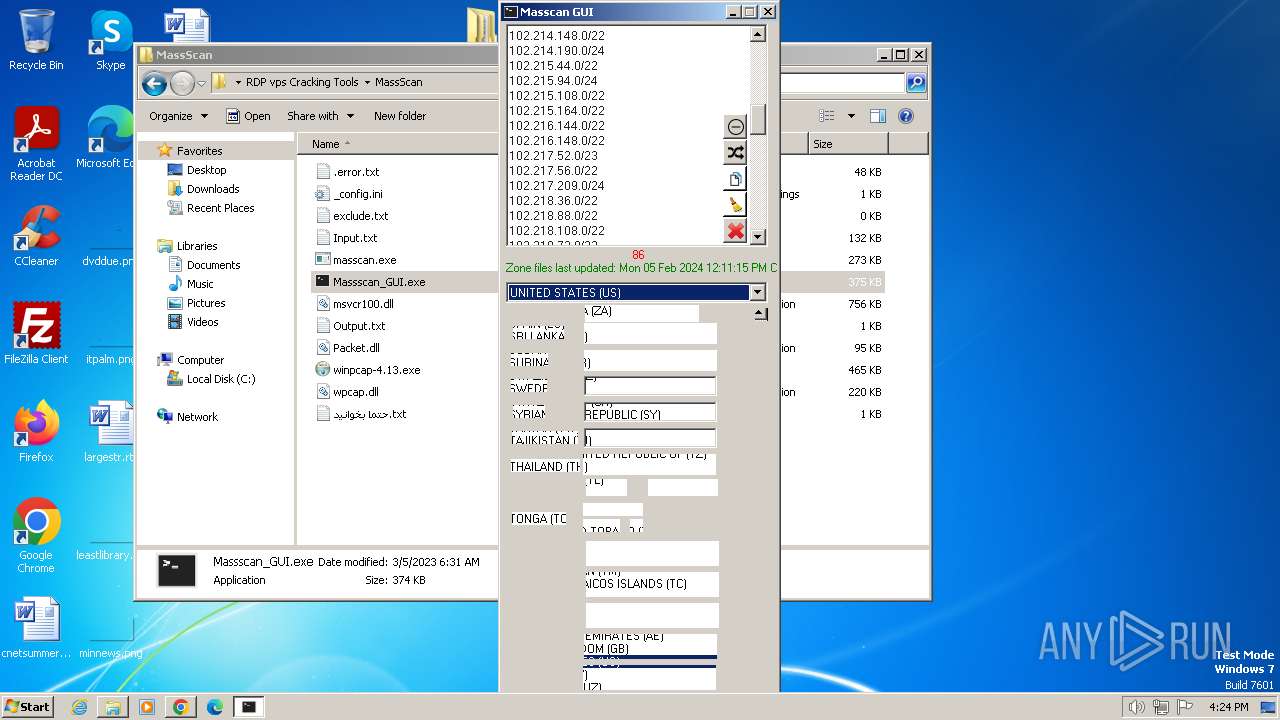Click the MassScan breadcrumb segment

pos(399,83)
